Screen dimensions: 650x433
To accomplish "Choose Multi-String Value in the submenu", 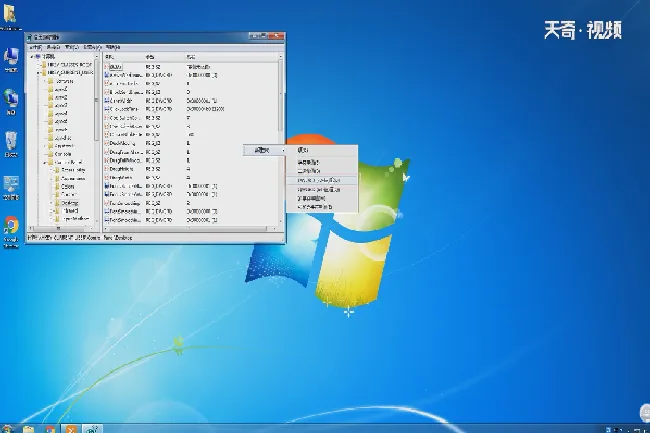I will click(x=322, y=198).
